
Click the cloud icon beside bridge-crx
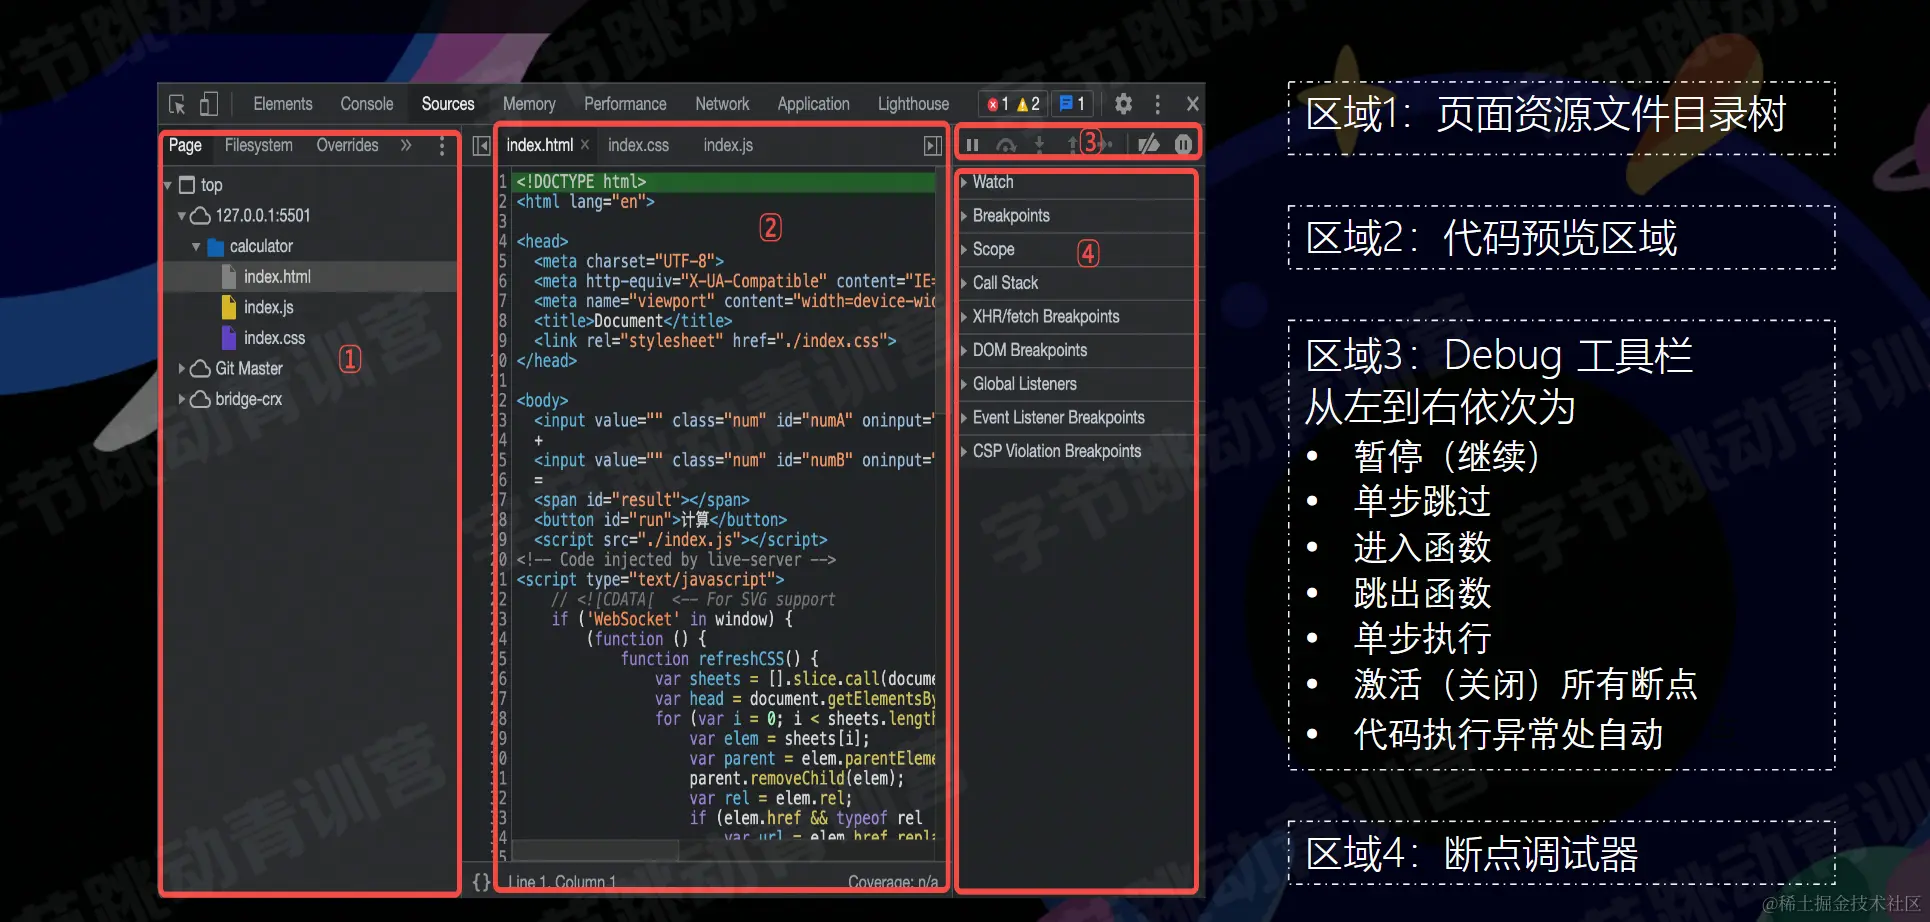click(x=200, y=399)
